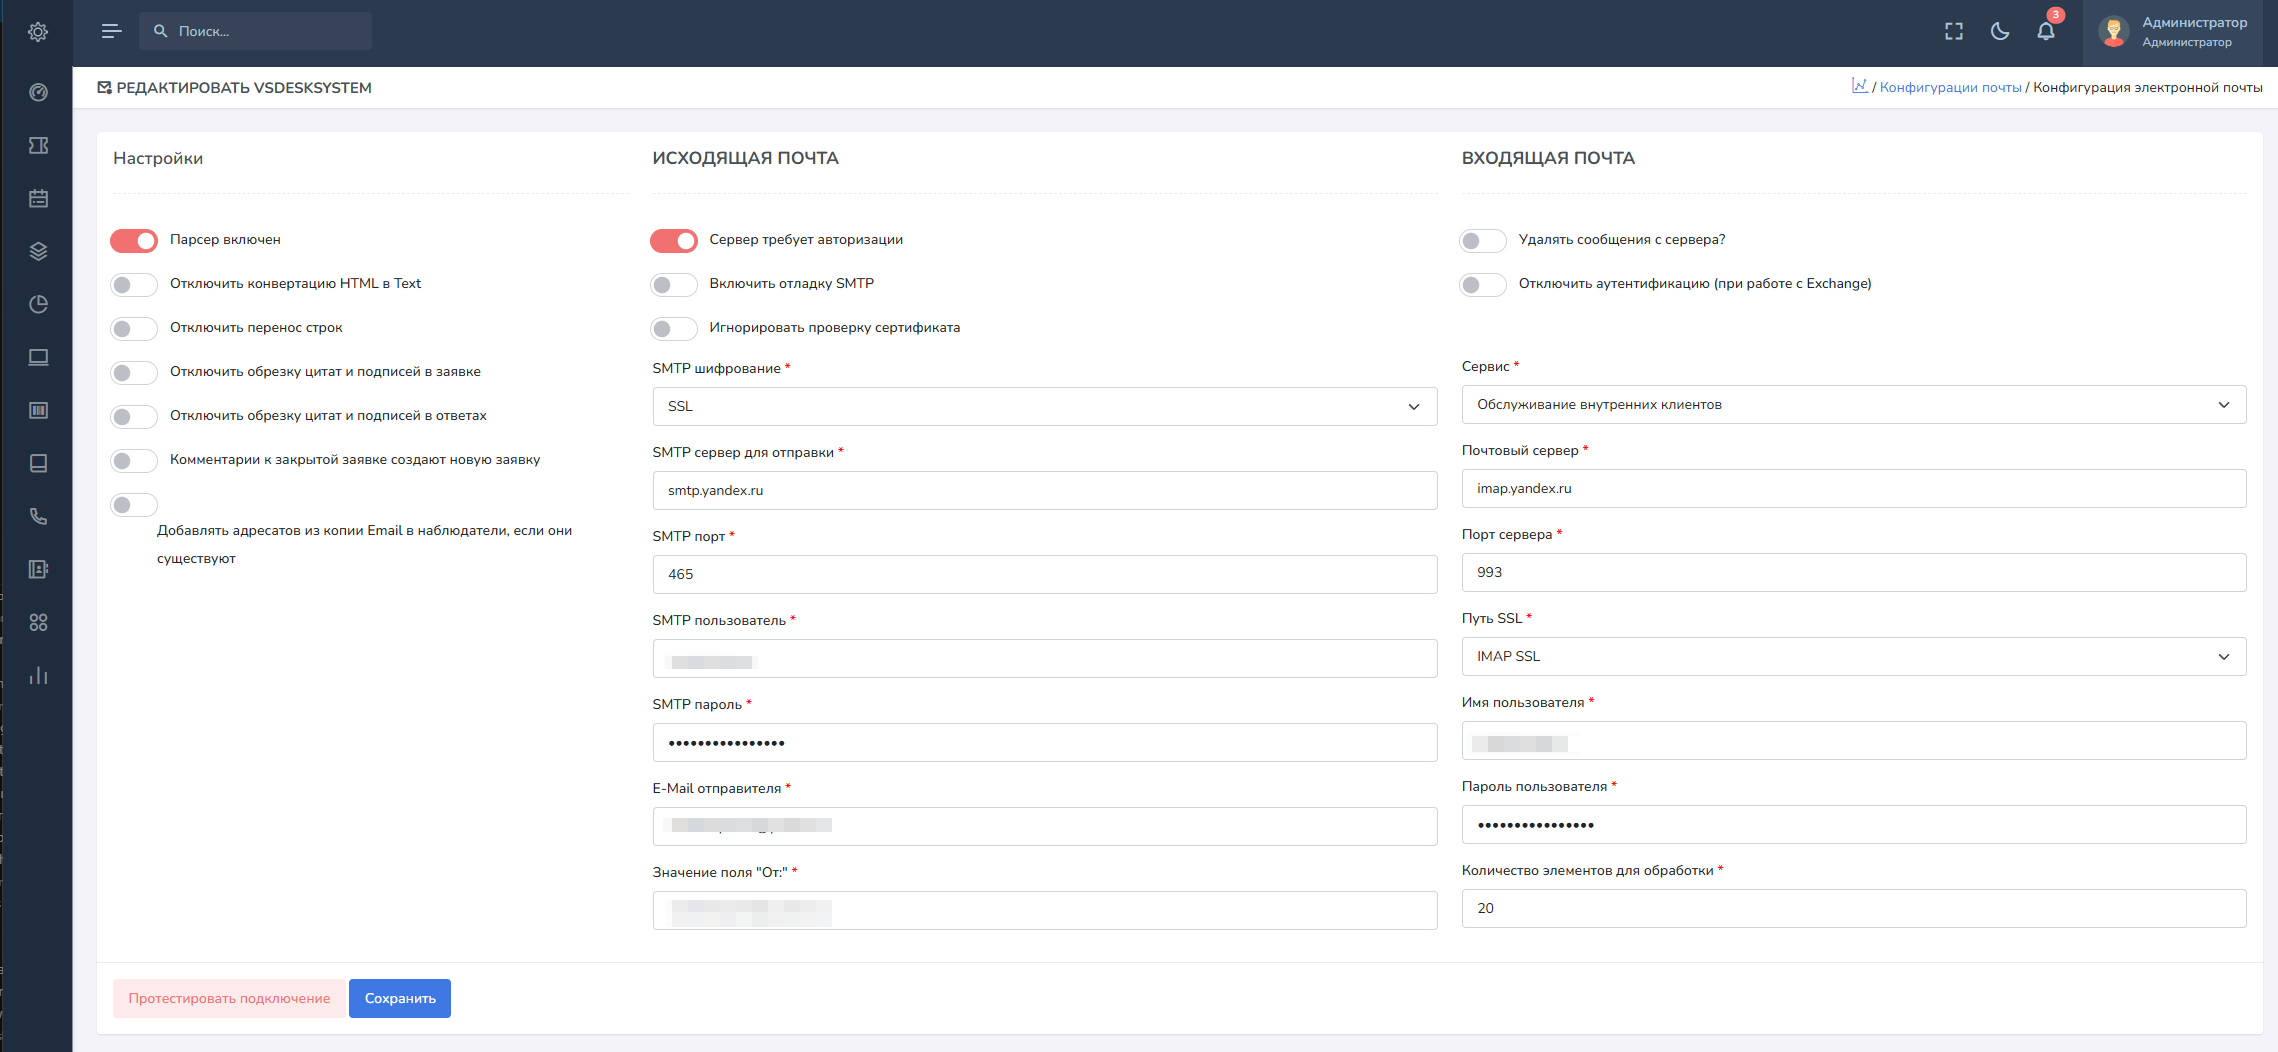Open the dashboard speedometer icon in sidebar
Image resolution: width=2278 pixels, height=1052 pixels.
pyautogui.click(x=38, y=92)
